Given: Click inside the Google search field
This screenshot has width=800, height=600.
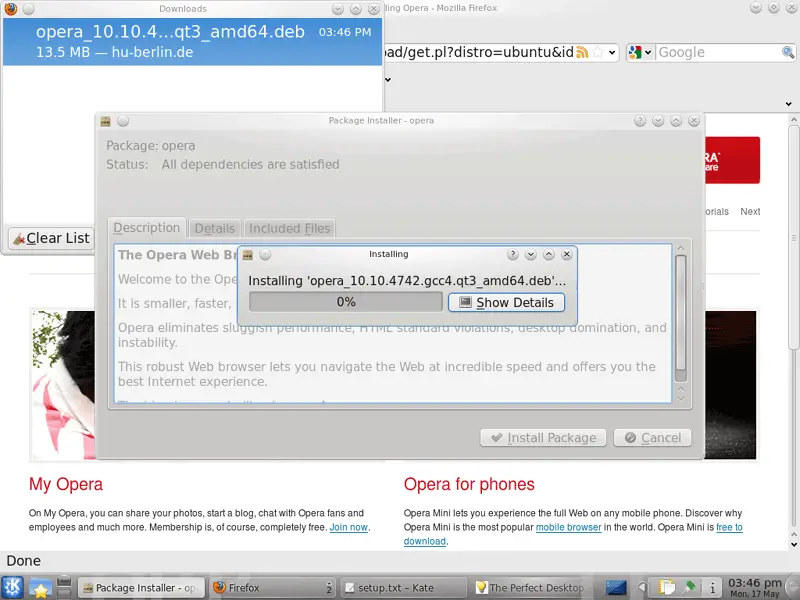Looking at the screenshot, I should point(718,52).
